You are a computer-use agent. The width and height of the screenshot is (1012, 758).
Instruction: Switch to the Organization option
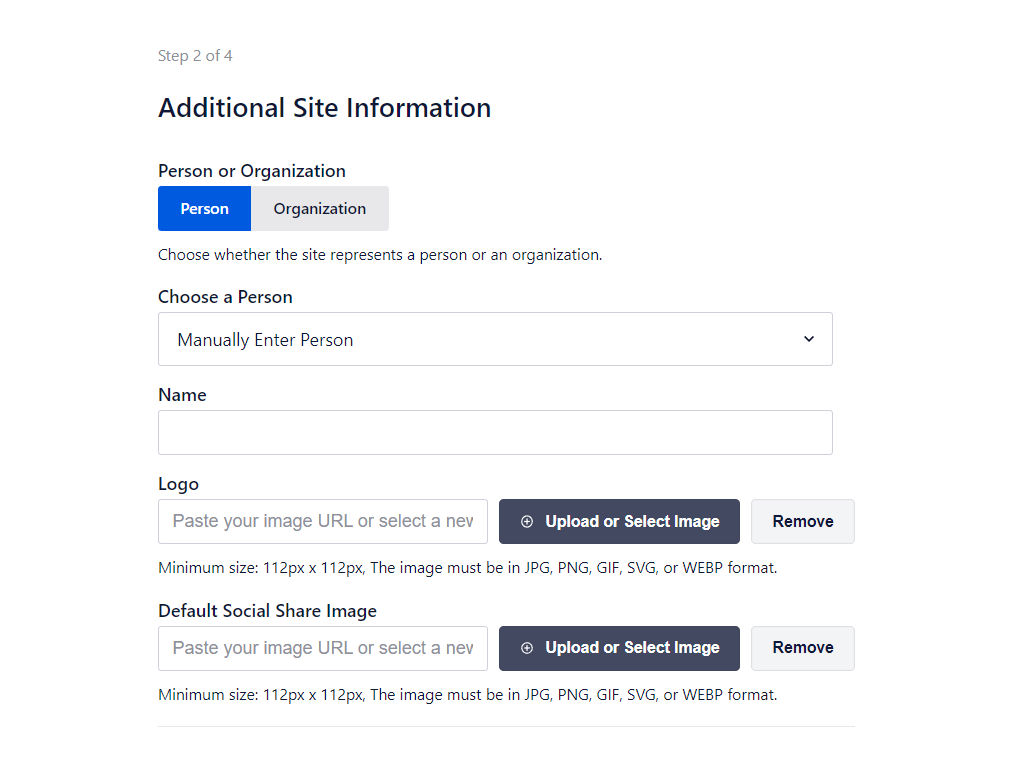[320, 209]
